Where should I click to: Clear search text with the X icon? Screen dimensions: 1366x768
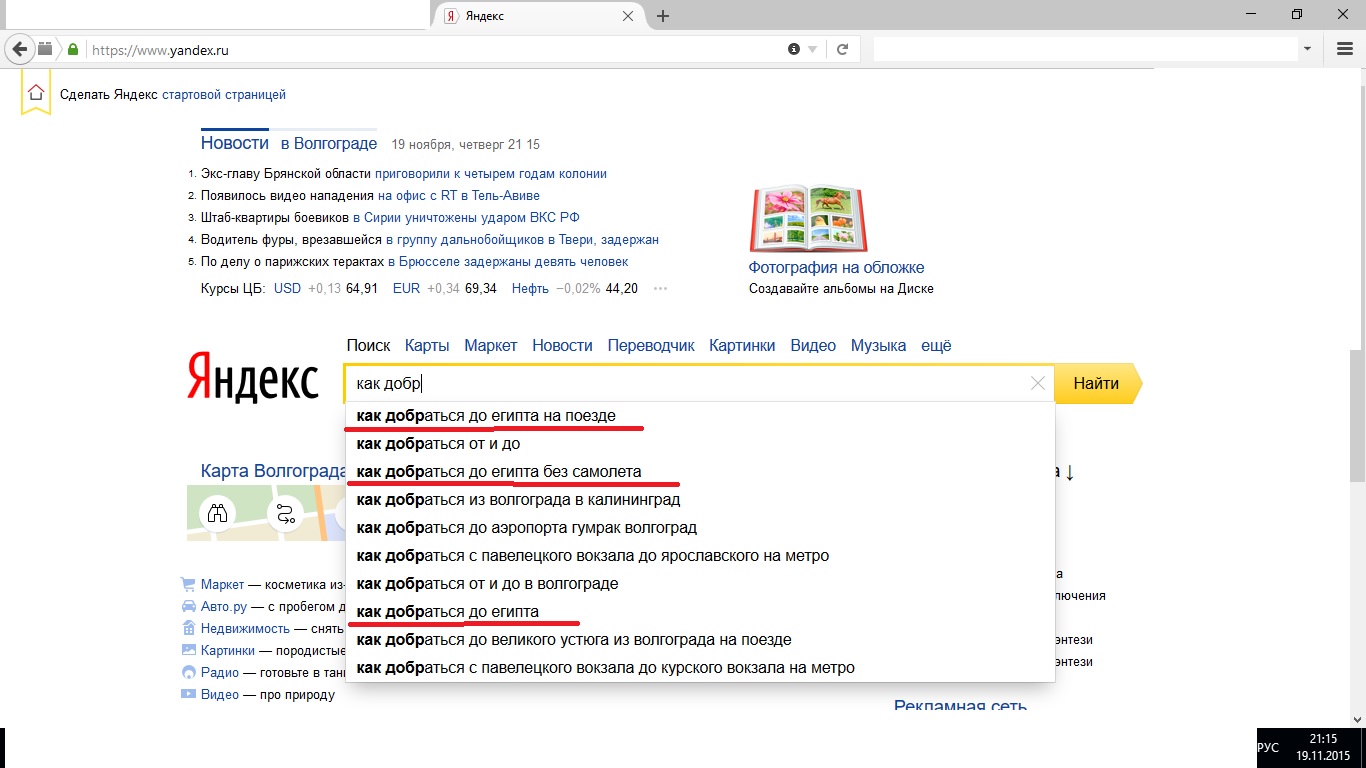coord(1037,383)
